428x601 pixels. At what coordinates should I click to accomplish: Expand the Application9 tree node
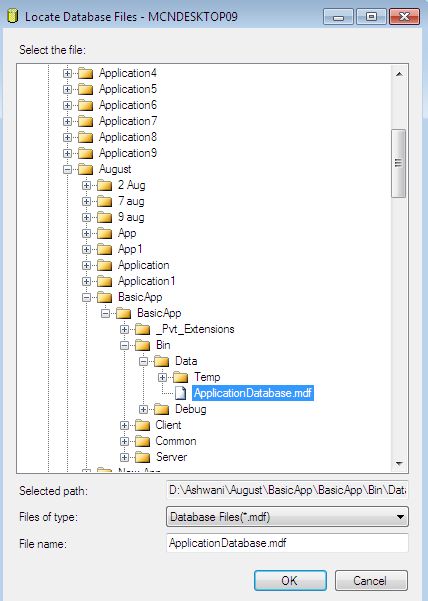[67, 153]
